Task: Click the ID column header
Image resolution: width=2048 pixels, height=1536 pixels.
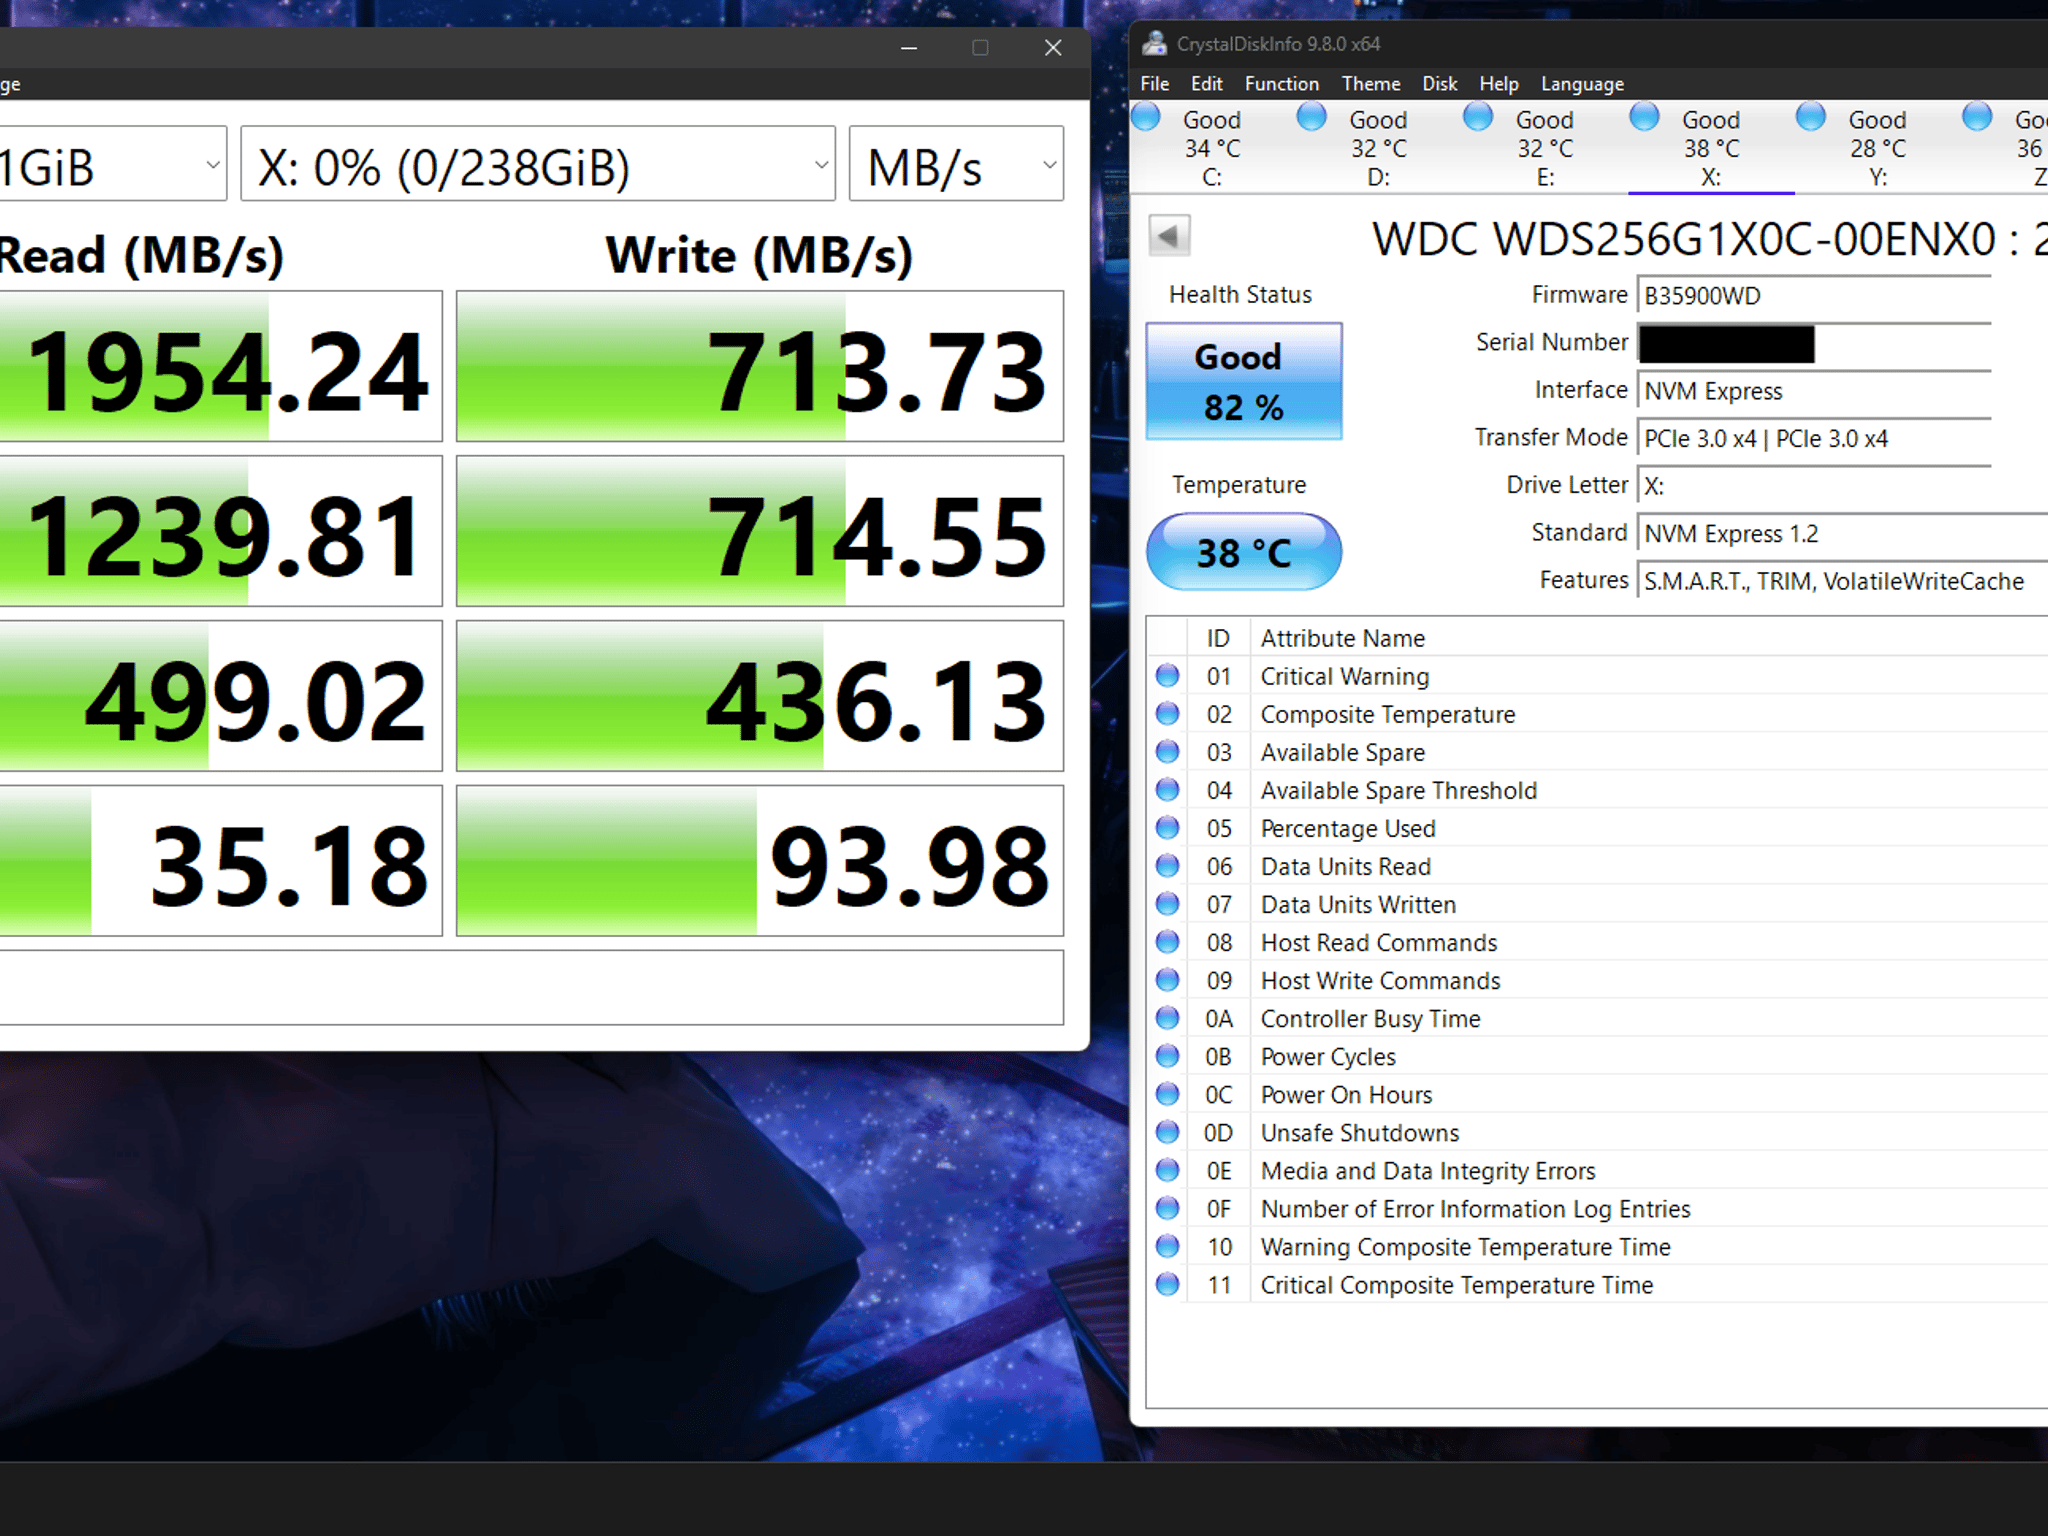Action: click(1218, 638)
